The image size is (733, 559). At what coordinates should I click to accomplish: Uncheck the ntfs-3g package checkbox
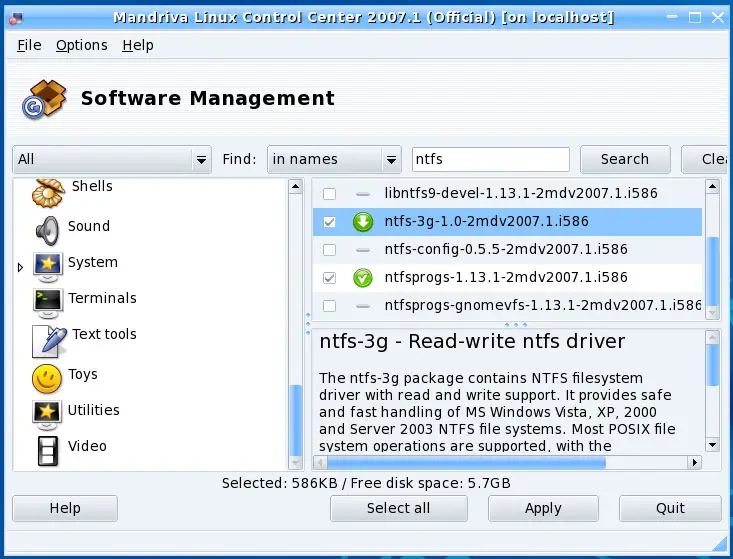tap(330, 222)
